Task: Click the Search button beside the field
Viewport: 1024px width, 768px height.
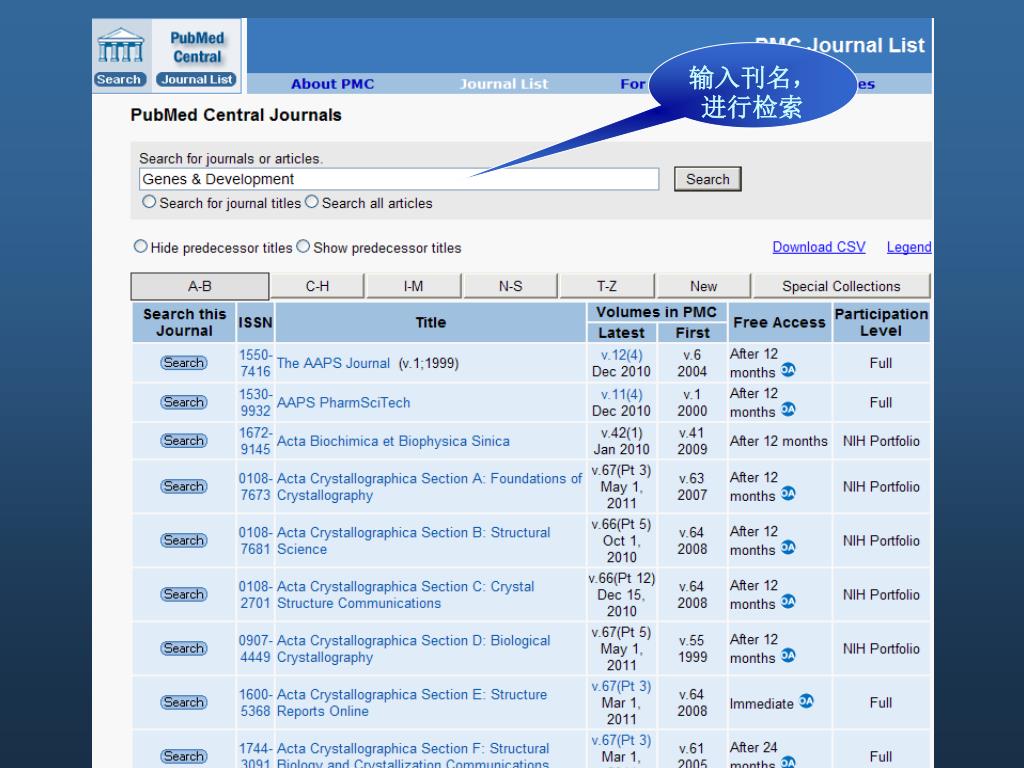Action: 707,179
